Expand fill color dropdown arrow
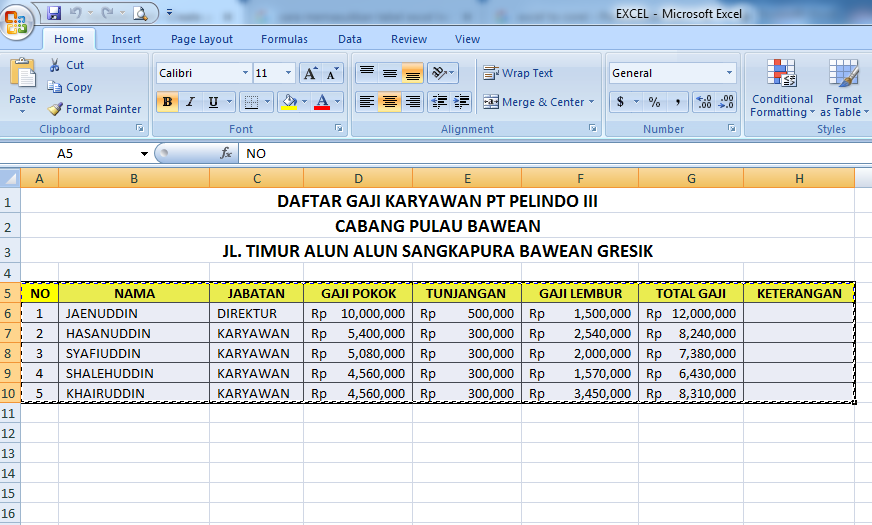Image resolution: width=872 pixels, height=525 pixels. coord(304,102)
